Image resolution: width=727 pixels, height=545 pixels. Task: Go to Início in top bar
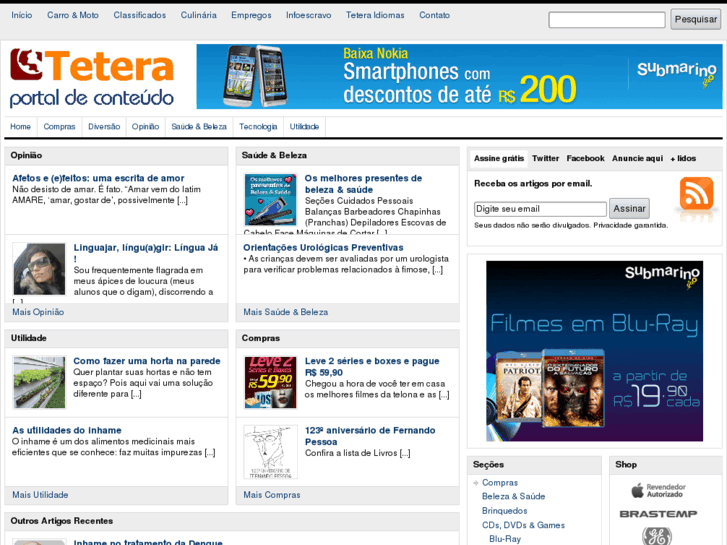point(22,15)
